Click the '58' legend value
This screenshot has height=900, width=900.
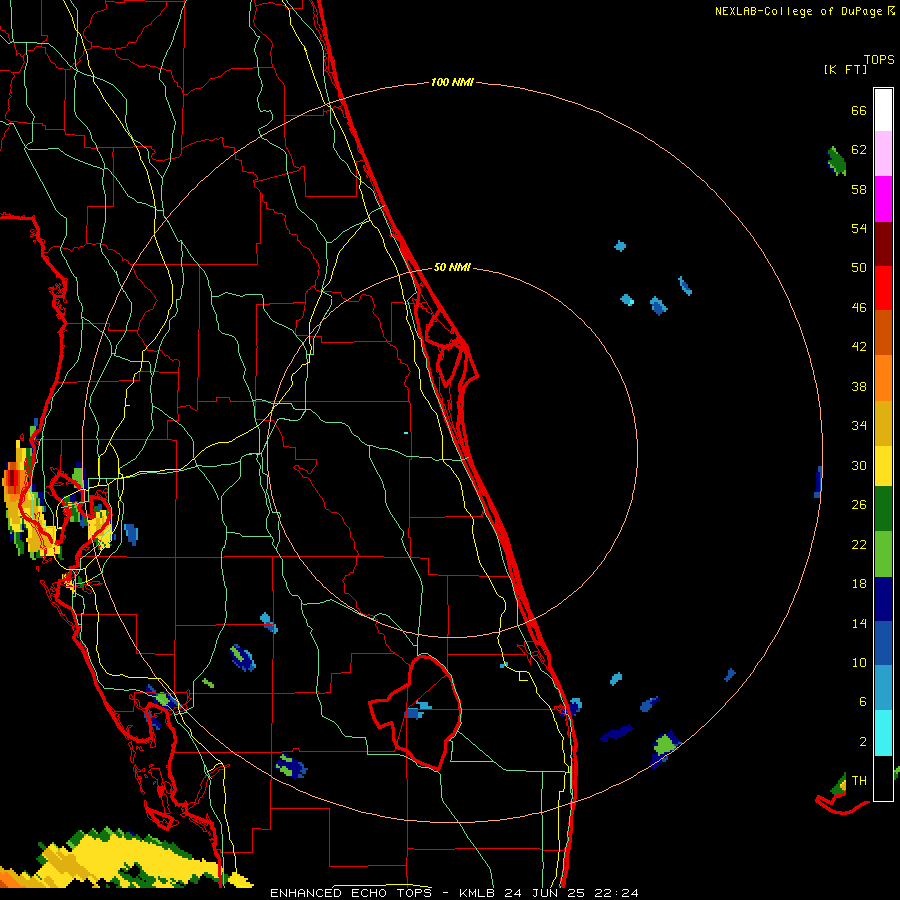tap(859, 189)
